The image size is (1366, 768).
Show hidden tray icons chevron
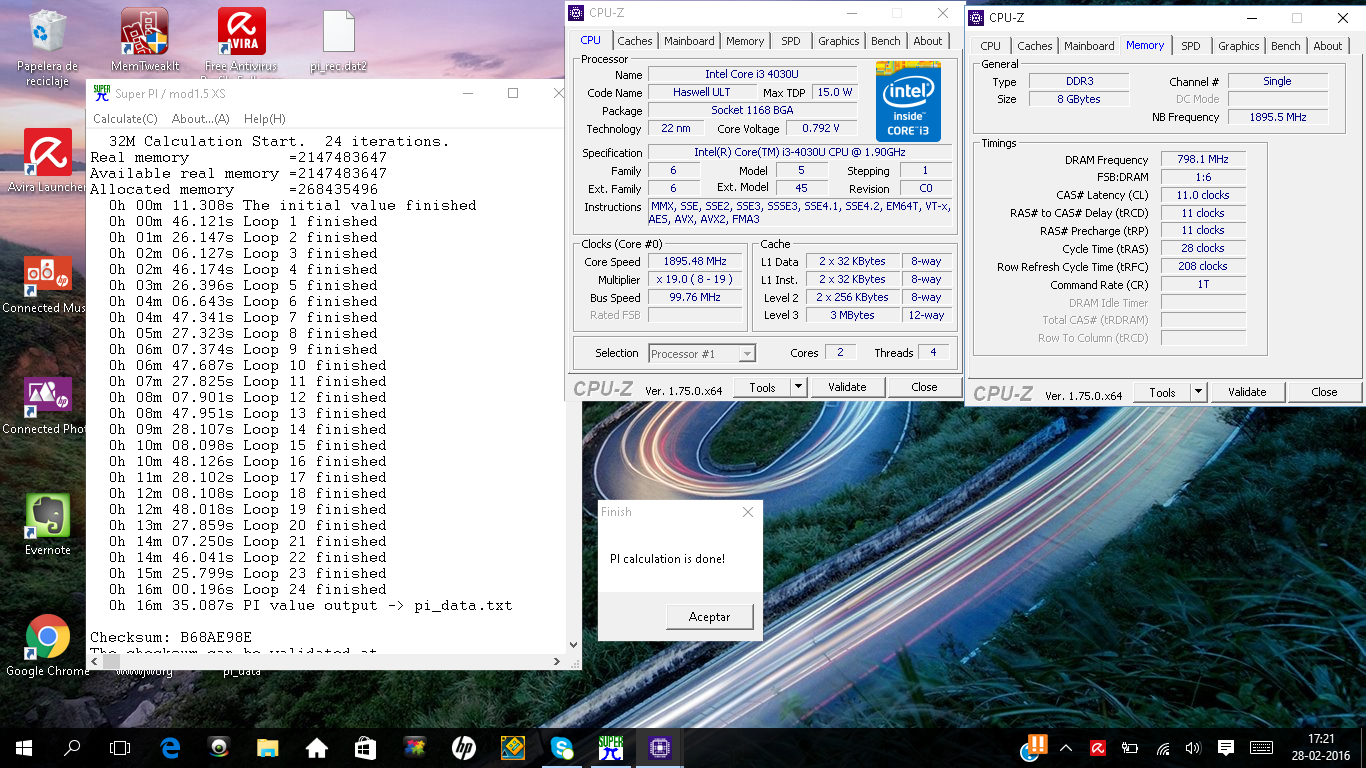(1066, 747)
